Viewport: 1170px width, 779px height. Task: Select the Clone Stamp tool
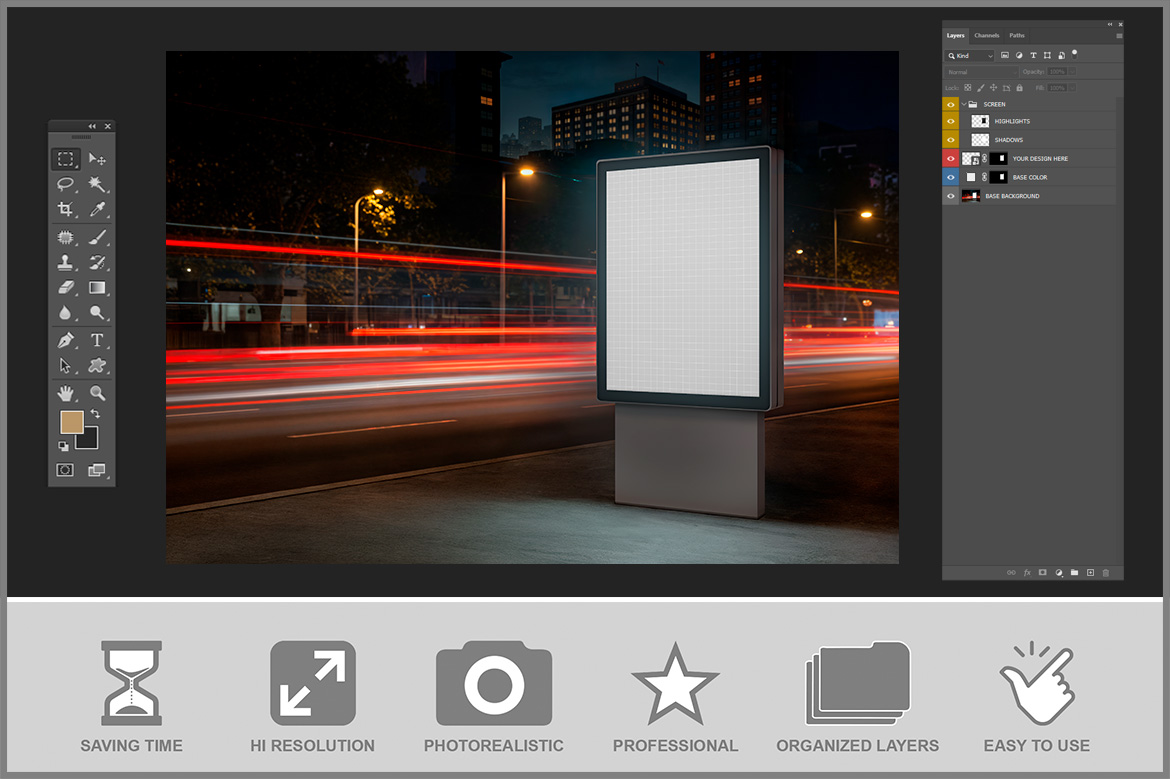pyautogui.click(x=65, y=263)
